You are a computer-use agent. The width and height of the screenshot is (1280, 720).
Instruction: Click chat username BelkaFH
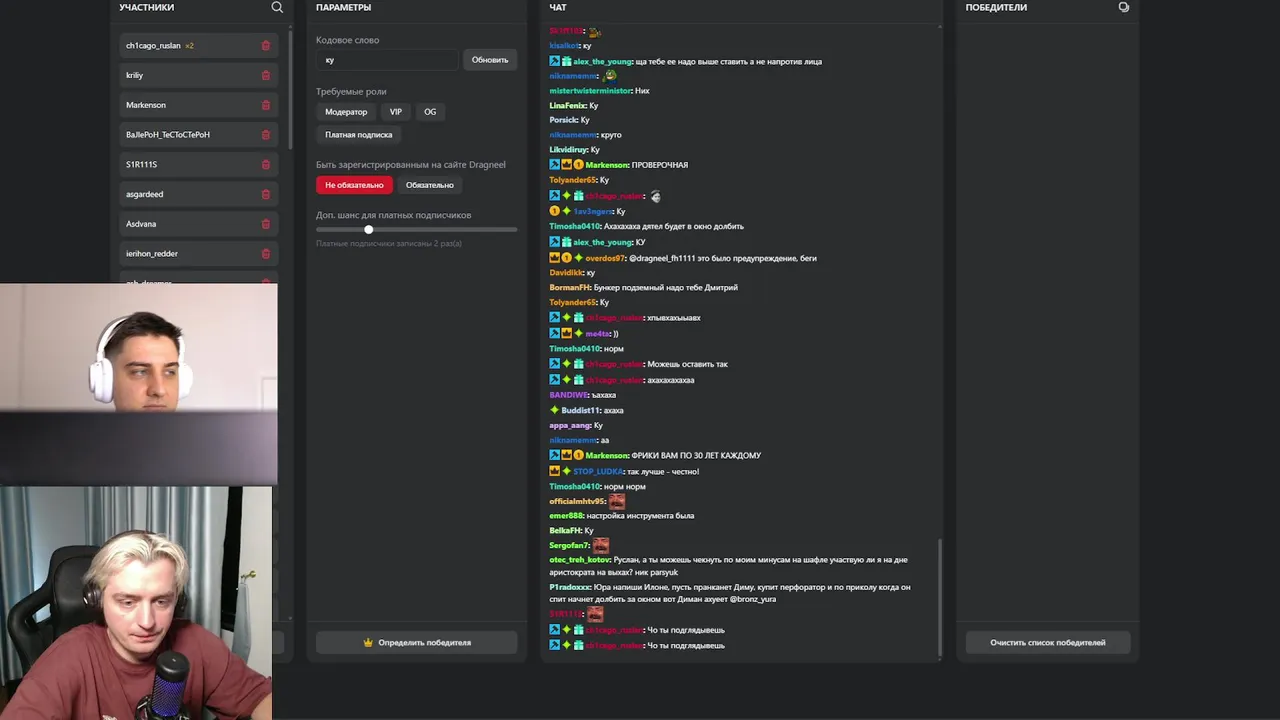[565, 530]
